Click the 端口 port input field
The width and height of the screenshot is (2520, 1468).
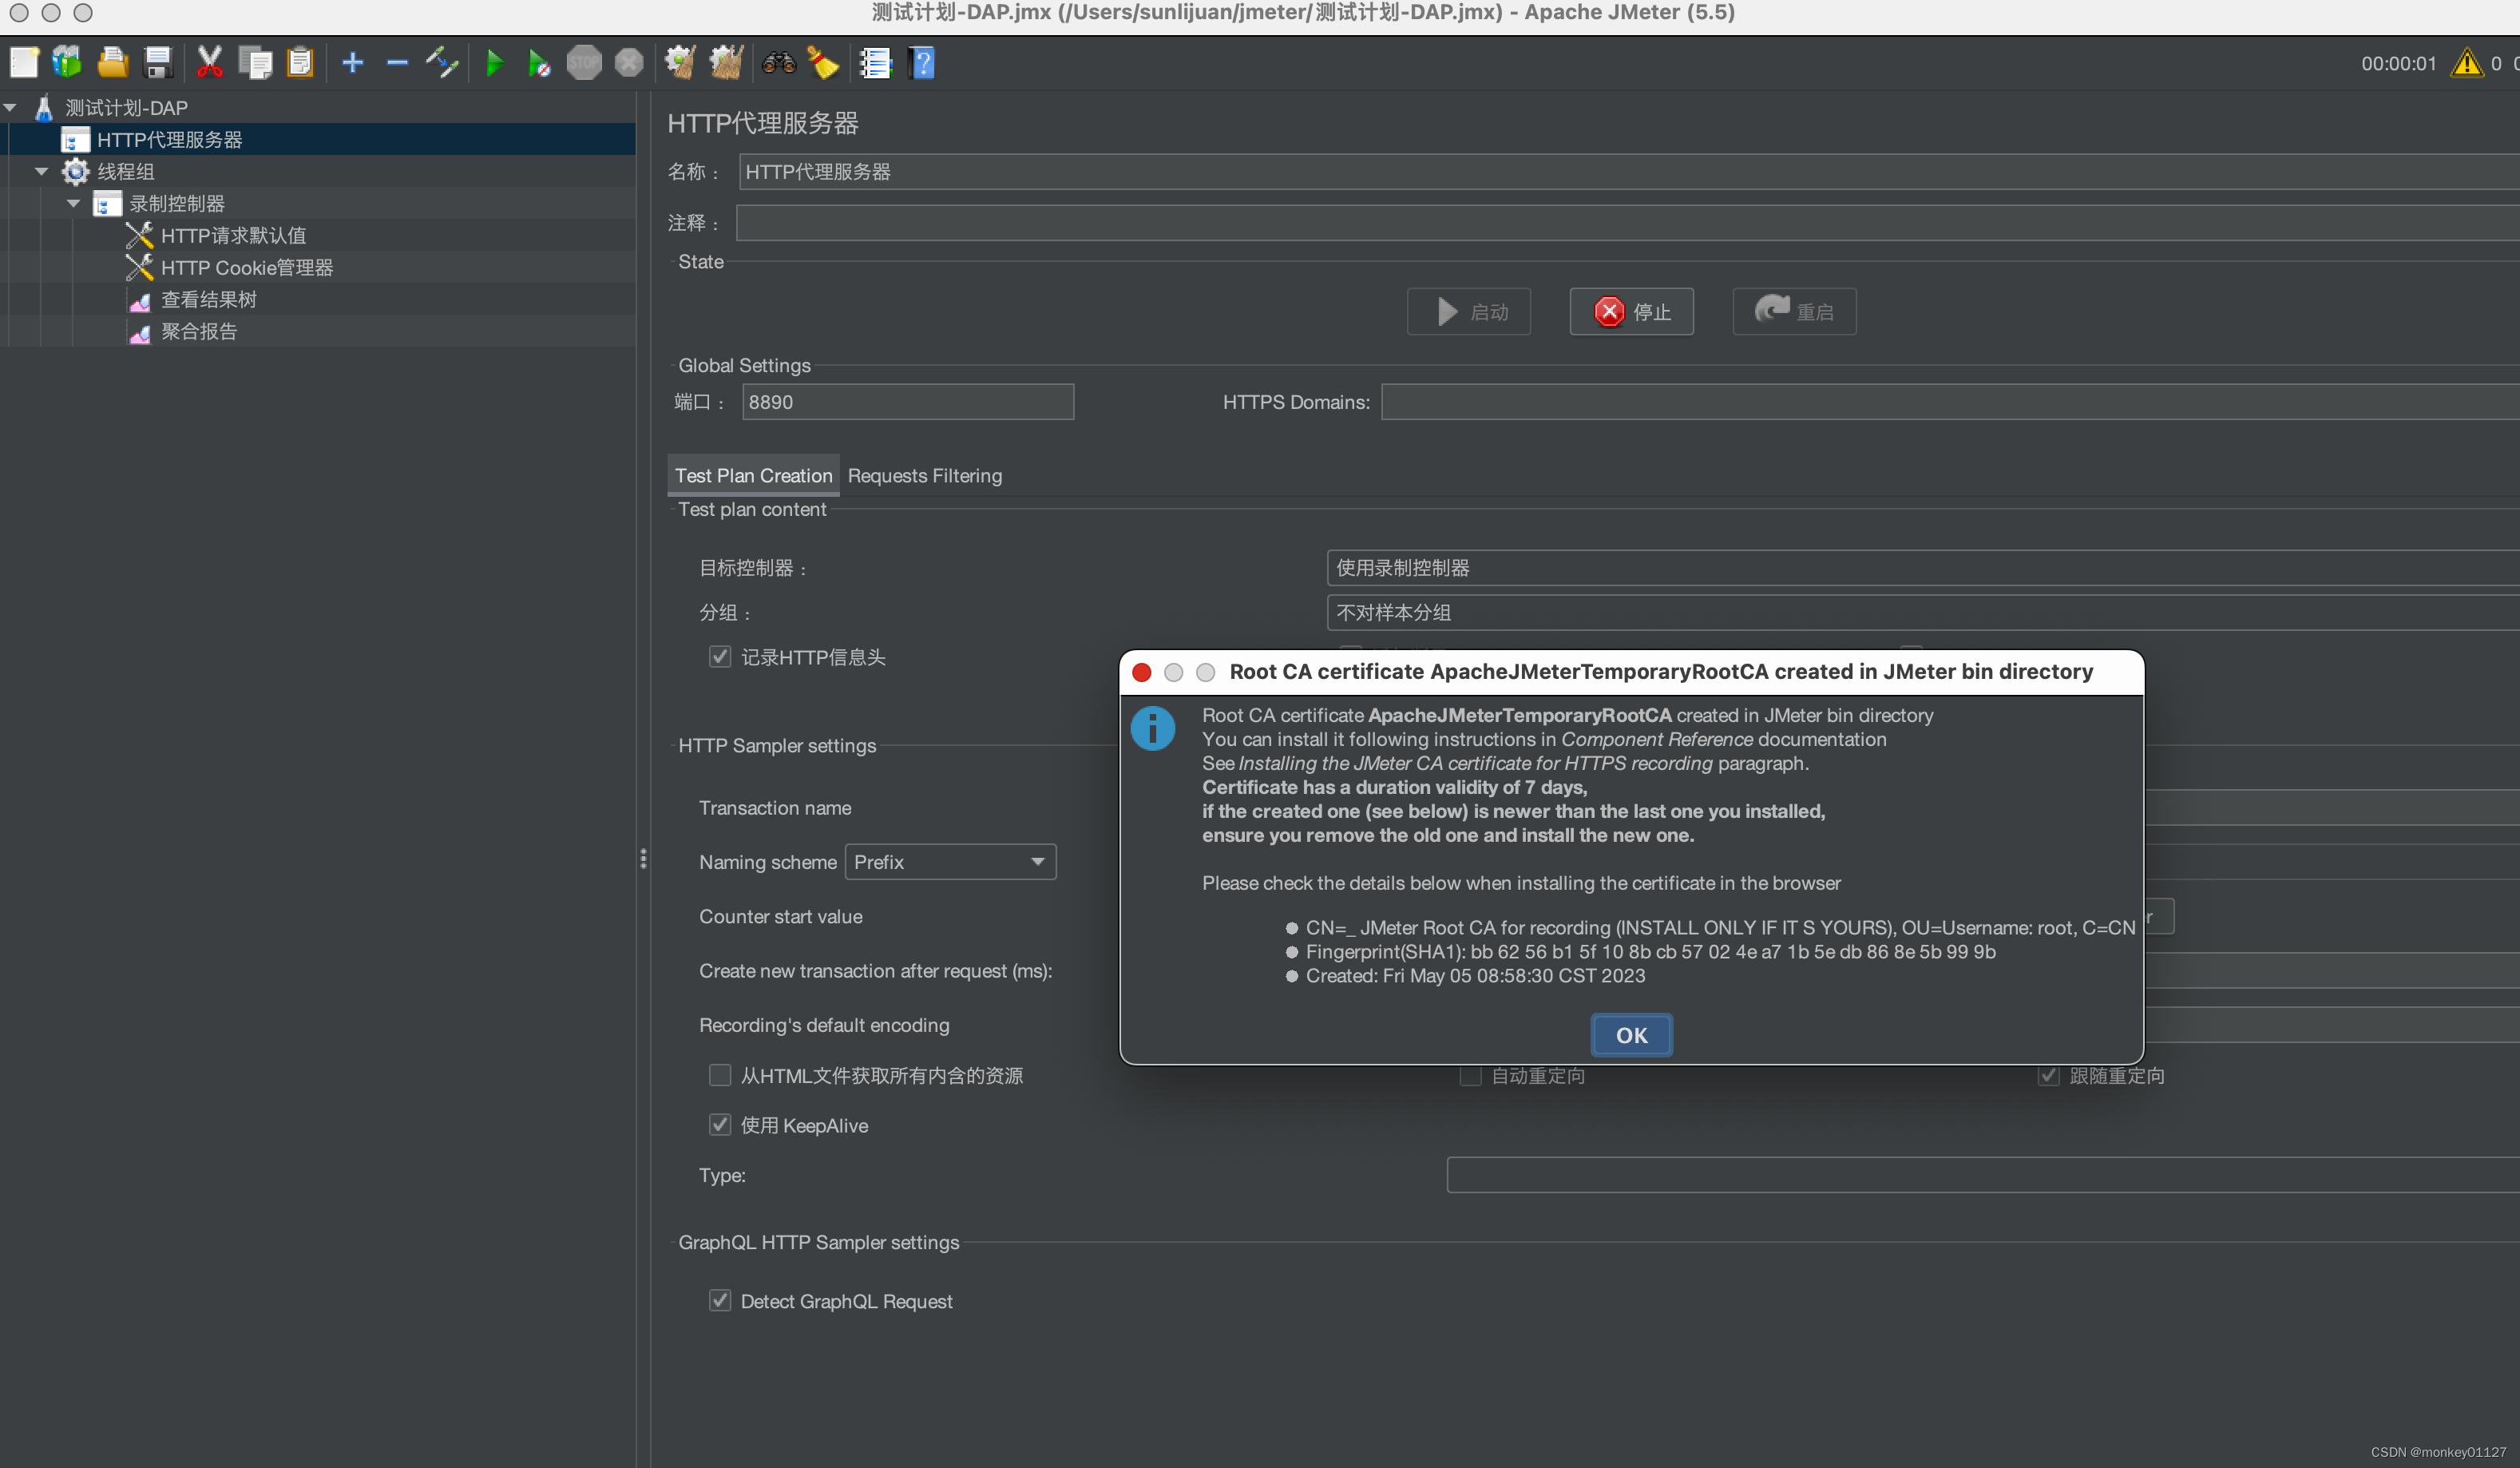(x=907, y=402)
